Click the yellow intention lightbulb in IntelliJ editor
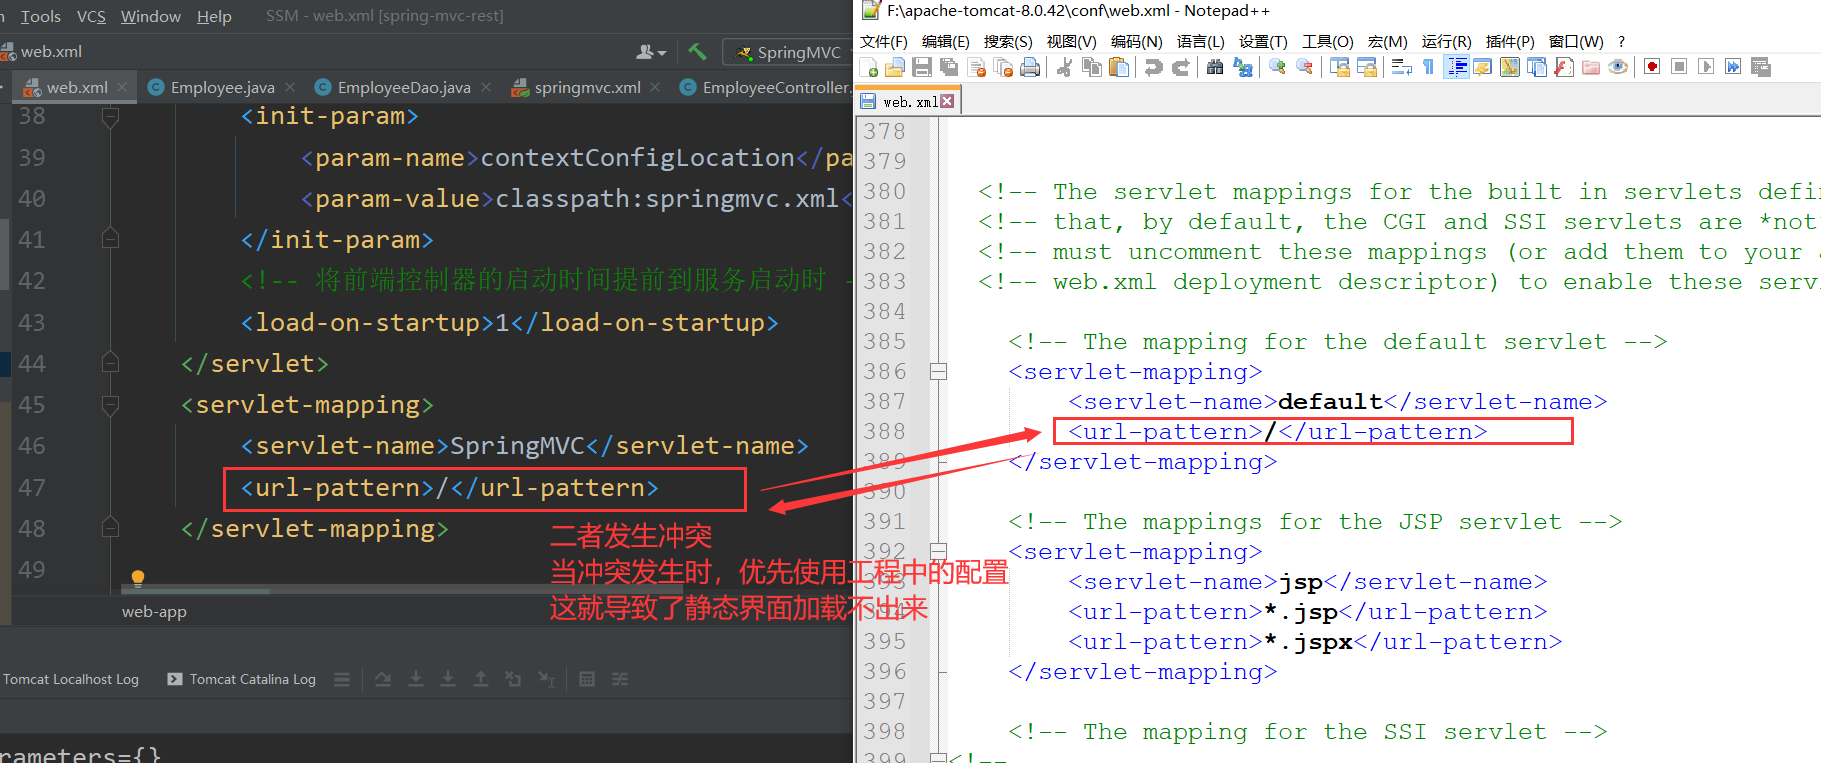 138,577
